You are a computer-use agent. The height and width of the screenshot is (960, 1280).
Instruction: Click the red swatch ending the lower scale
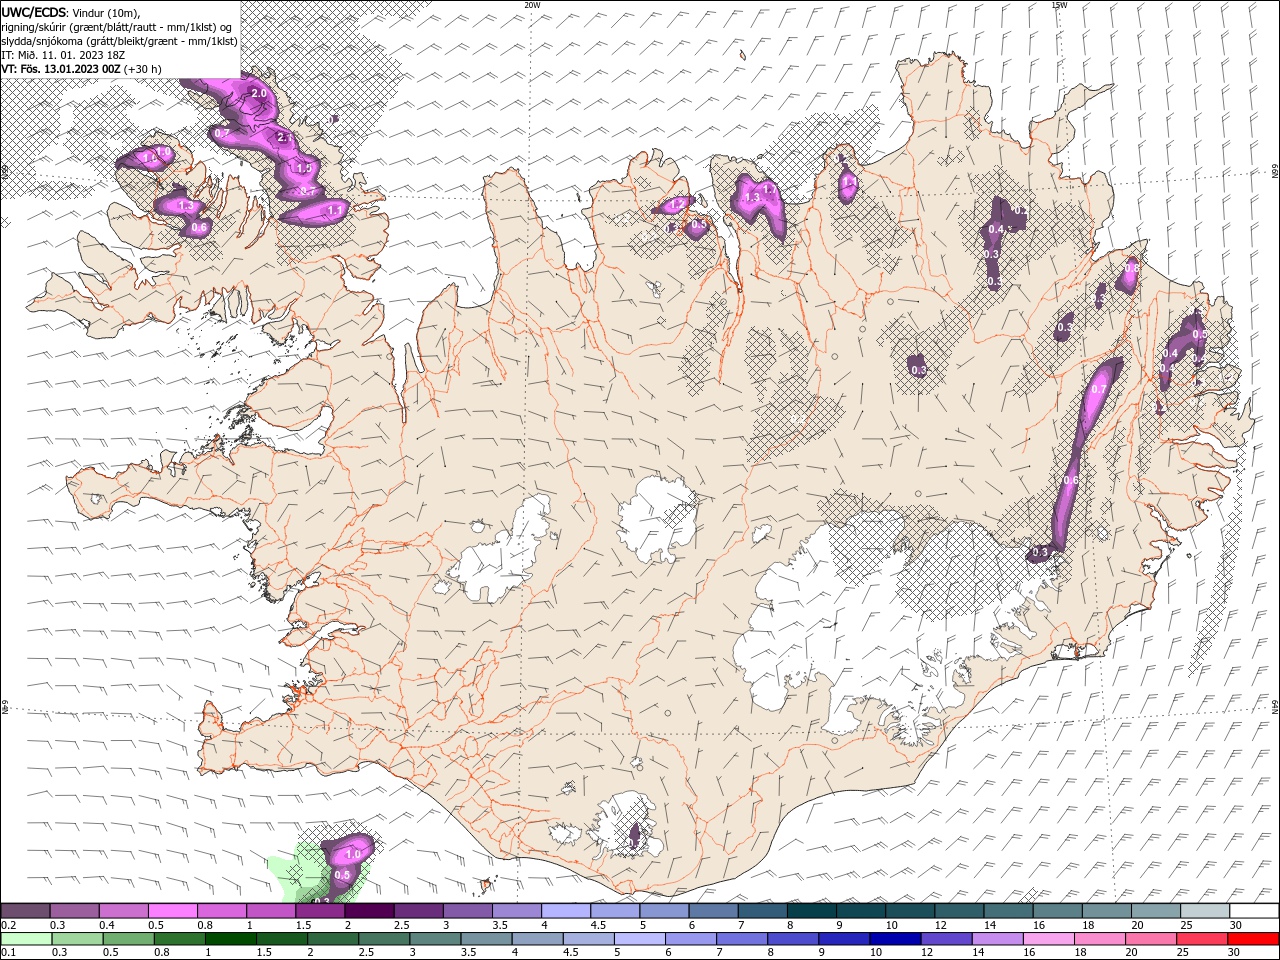pyautogui.click(x=1254, y=939)
